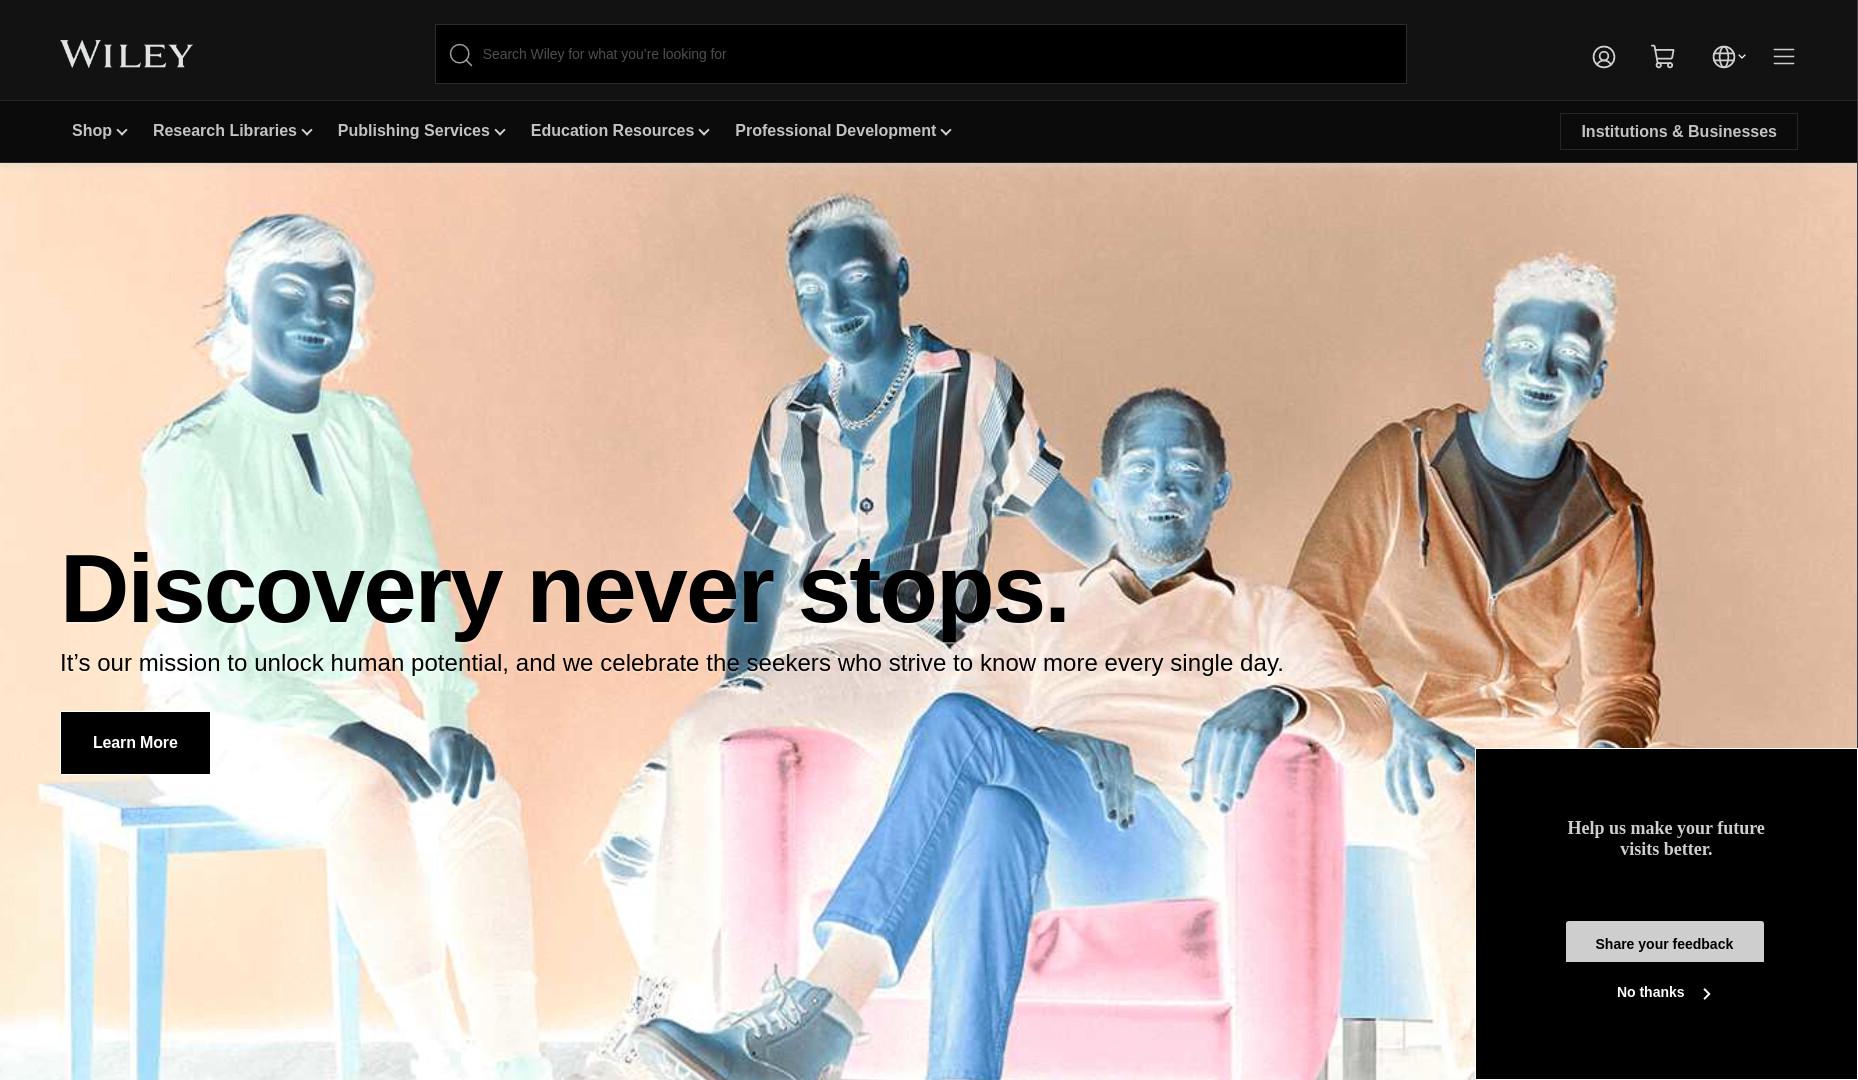Click the magnifying glass search icon

(x=461, y=55)
